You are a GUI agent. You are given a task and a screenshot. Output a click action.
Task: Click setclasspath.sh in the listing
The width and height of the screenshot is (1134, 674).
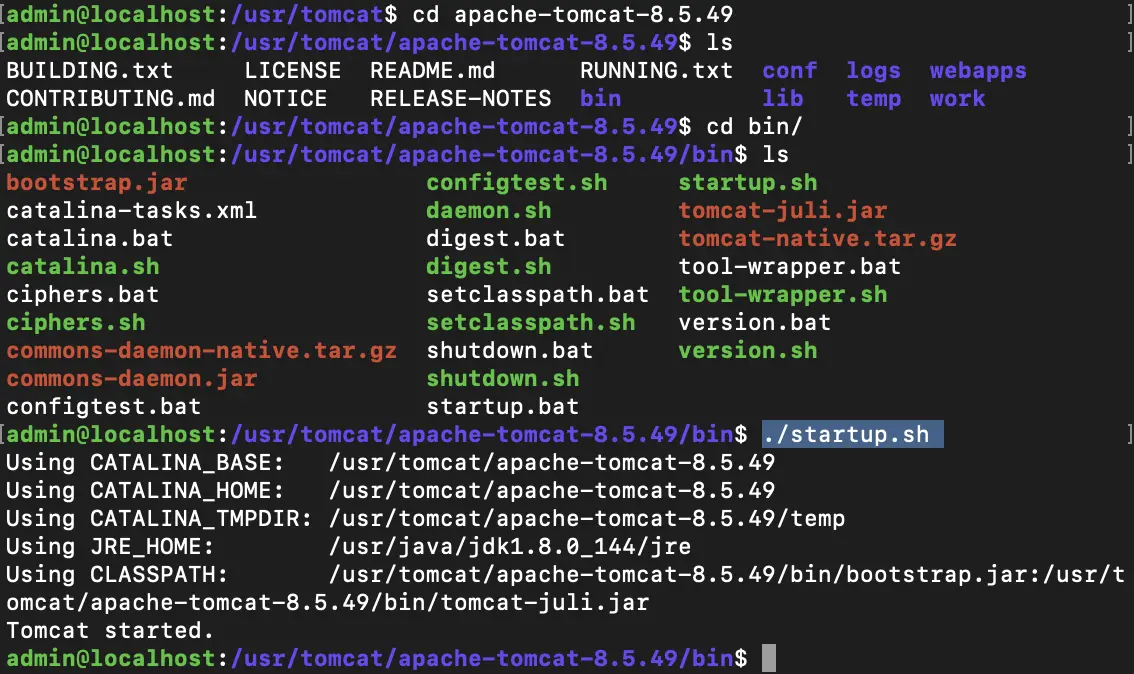pos(531,323)
